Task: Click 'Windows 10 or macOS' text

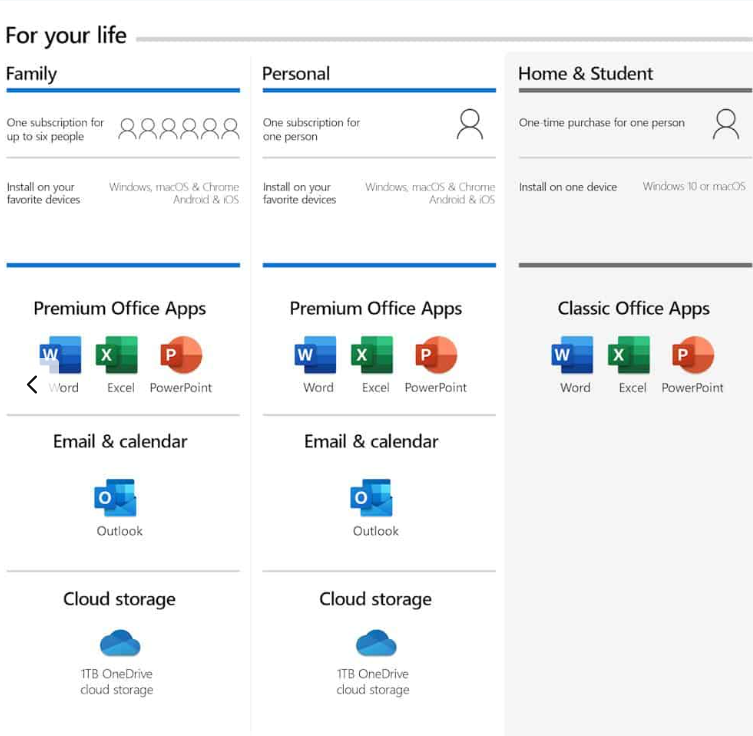Action: (694, 186)
